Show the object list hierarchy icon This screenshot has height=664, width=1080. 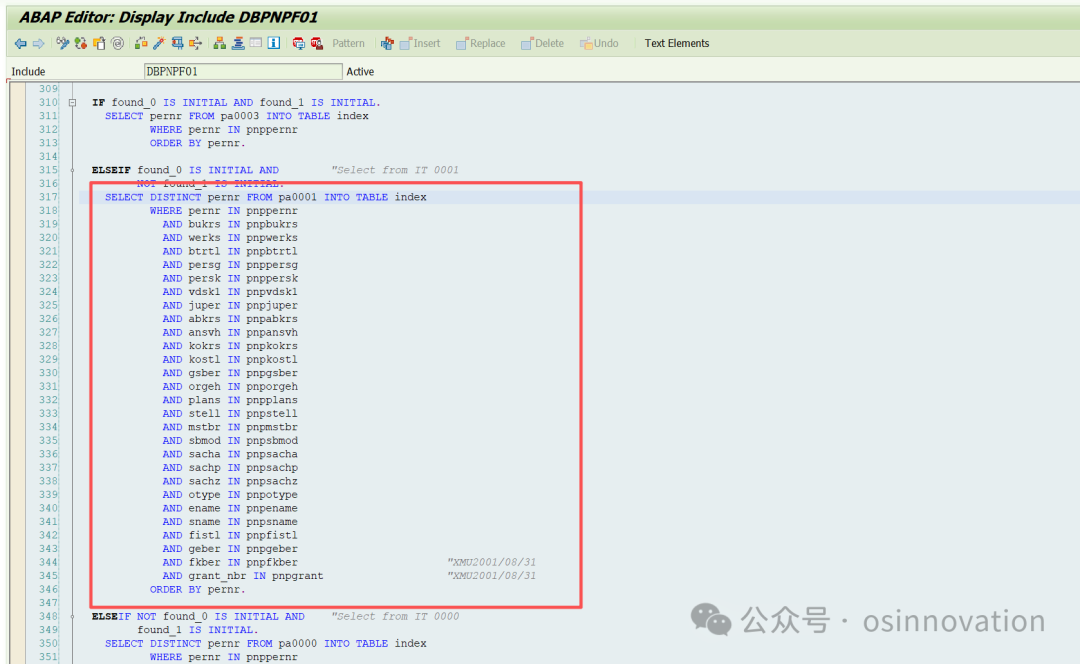[x=220, y=43]
